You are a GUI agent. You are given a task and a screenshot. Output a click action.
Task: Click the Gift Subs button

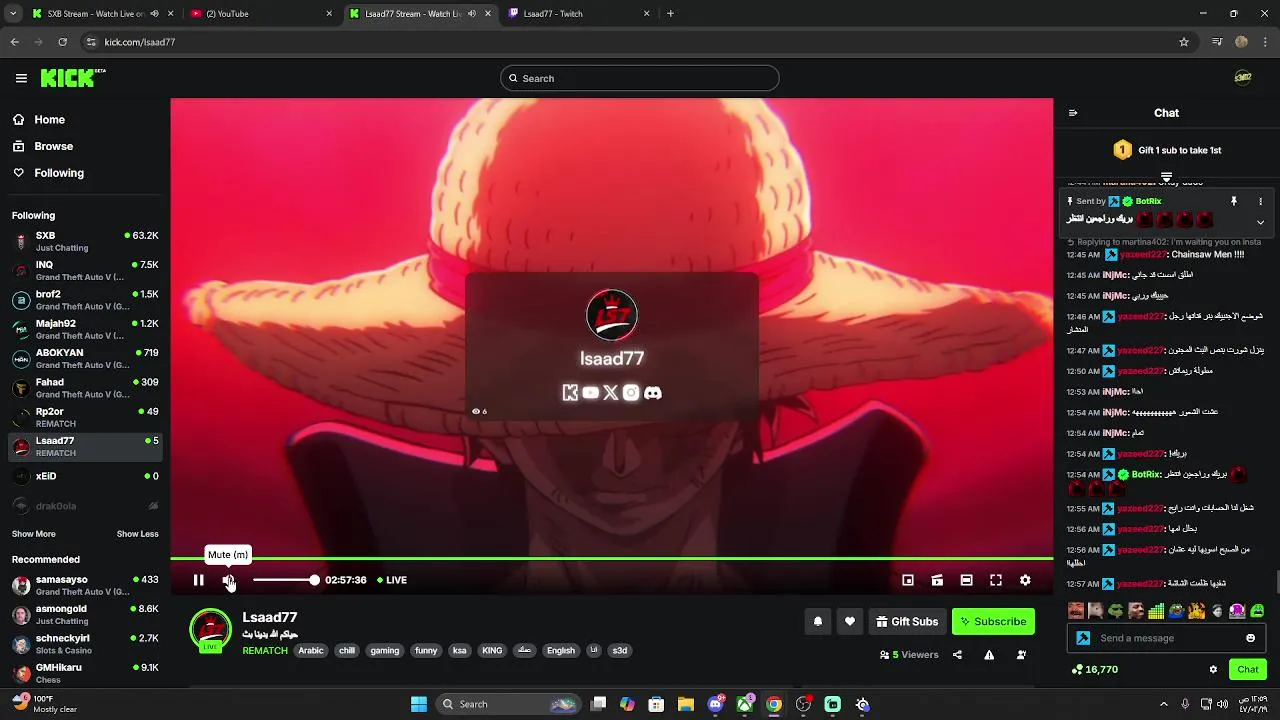[907, 621]
